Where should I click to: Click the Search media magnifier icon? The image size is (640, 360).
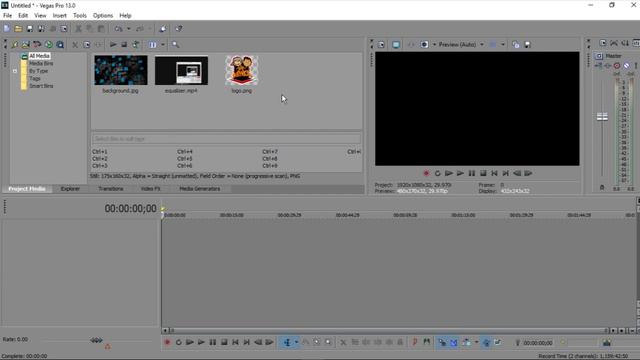(x=176, y=44)
